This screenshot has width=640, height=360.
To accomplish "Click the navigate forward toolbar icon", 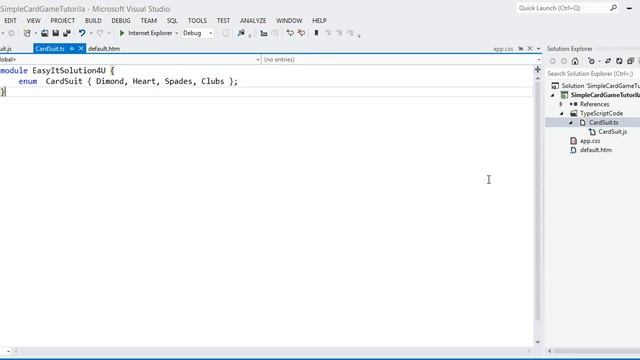I will pyautogui.click(x=11, y=33).
